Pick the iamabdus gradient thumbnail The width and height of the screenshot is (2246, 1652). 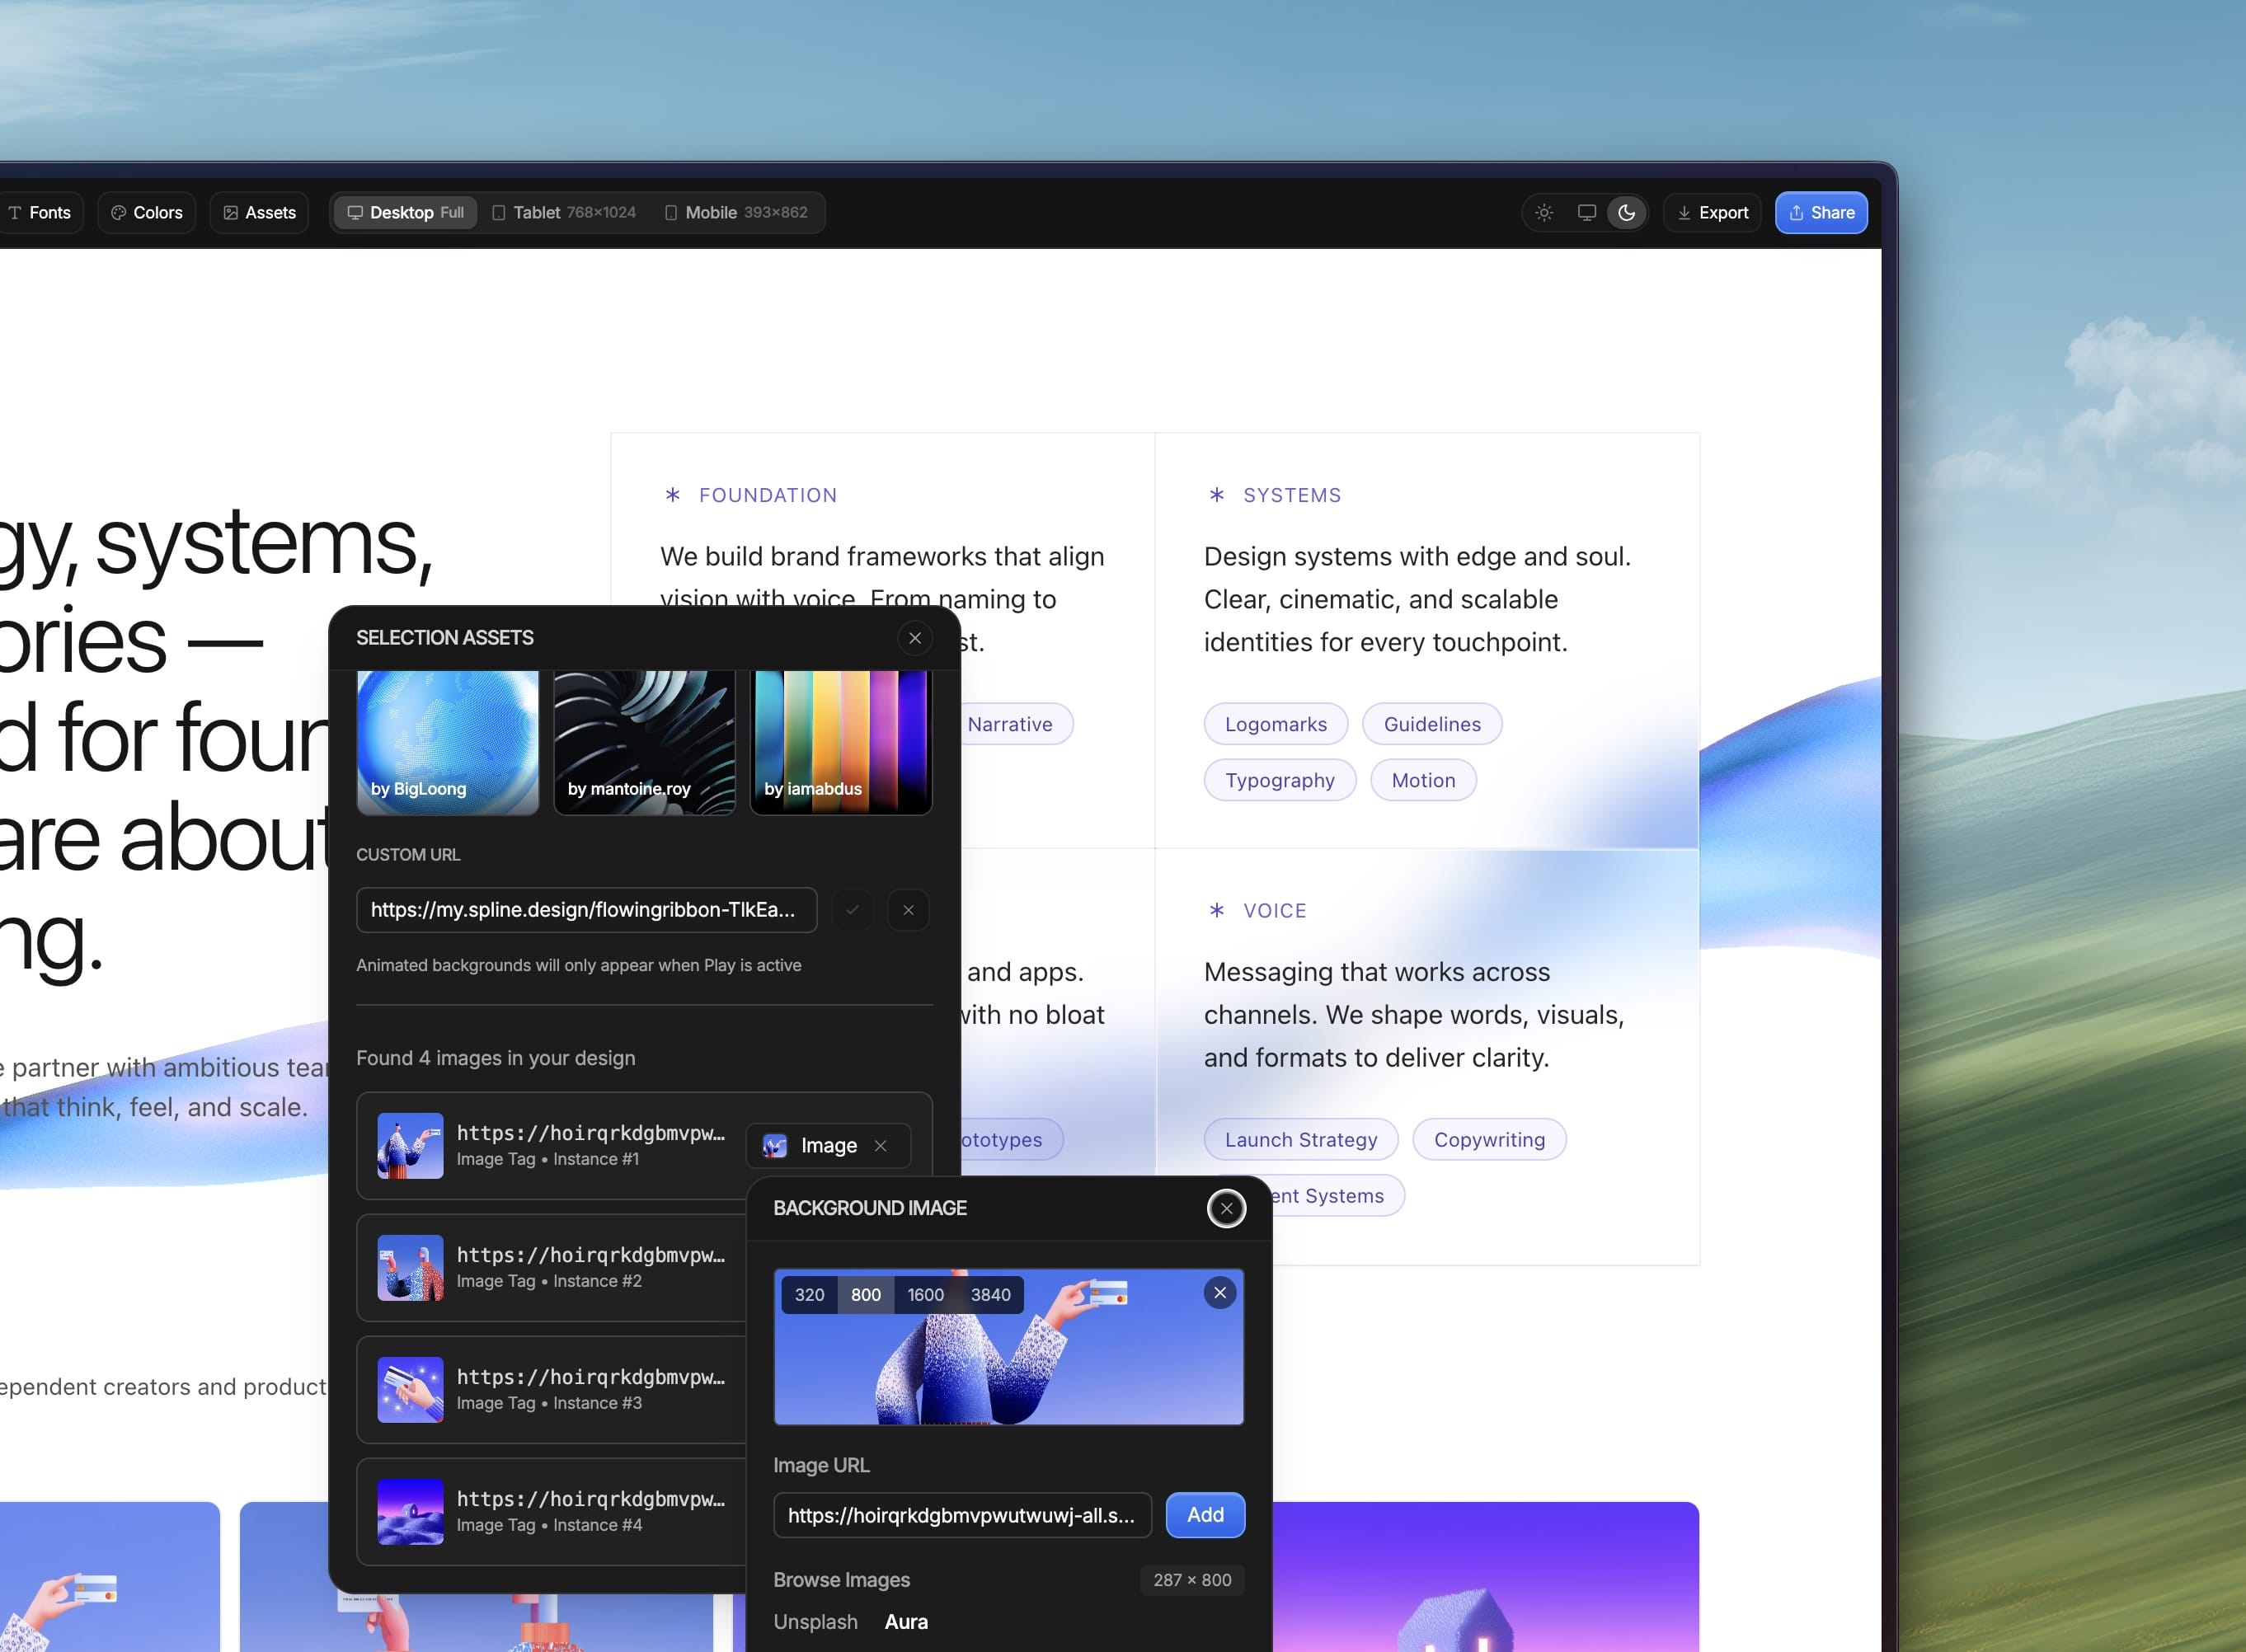click(841, 742)
